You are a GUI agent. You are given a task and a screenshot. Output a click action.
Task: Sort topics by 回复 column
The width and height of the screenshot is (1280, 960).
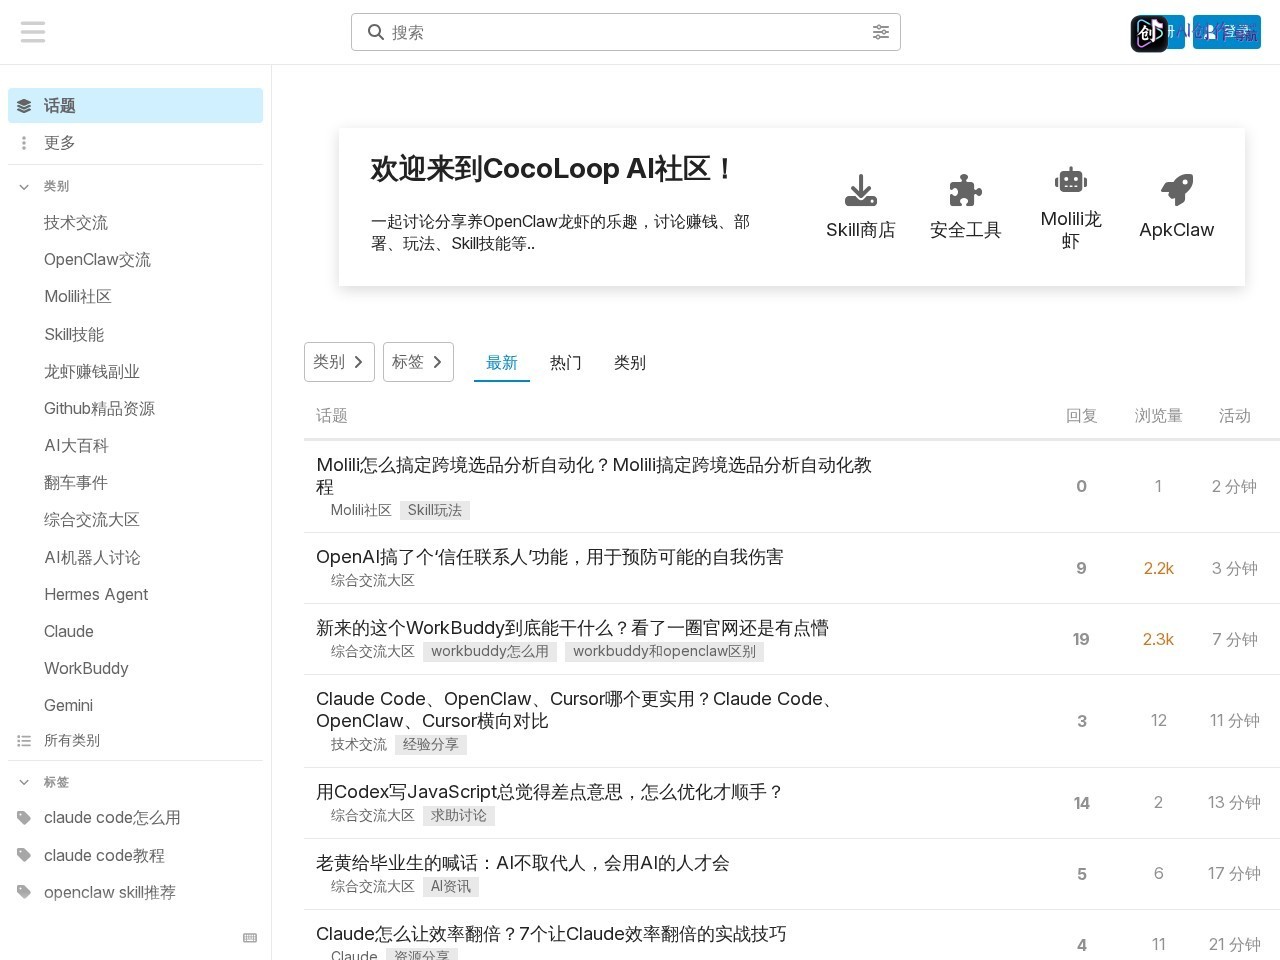coord(1082,416)
